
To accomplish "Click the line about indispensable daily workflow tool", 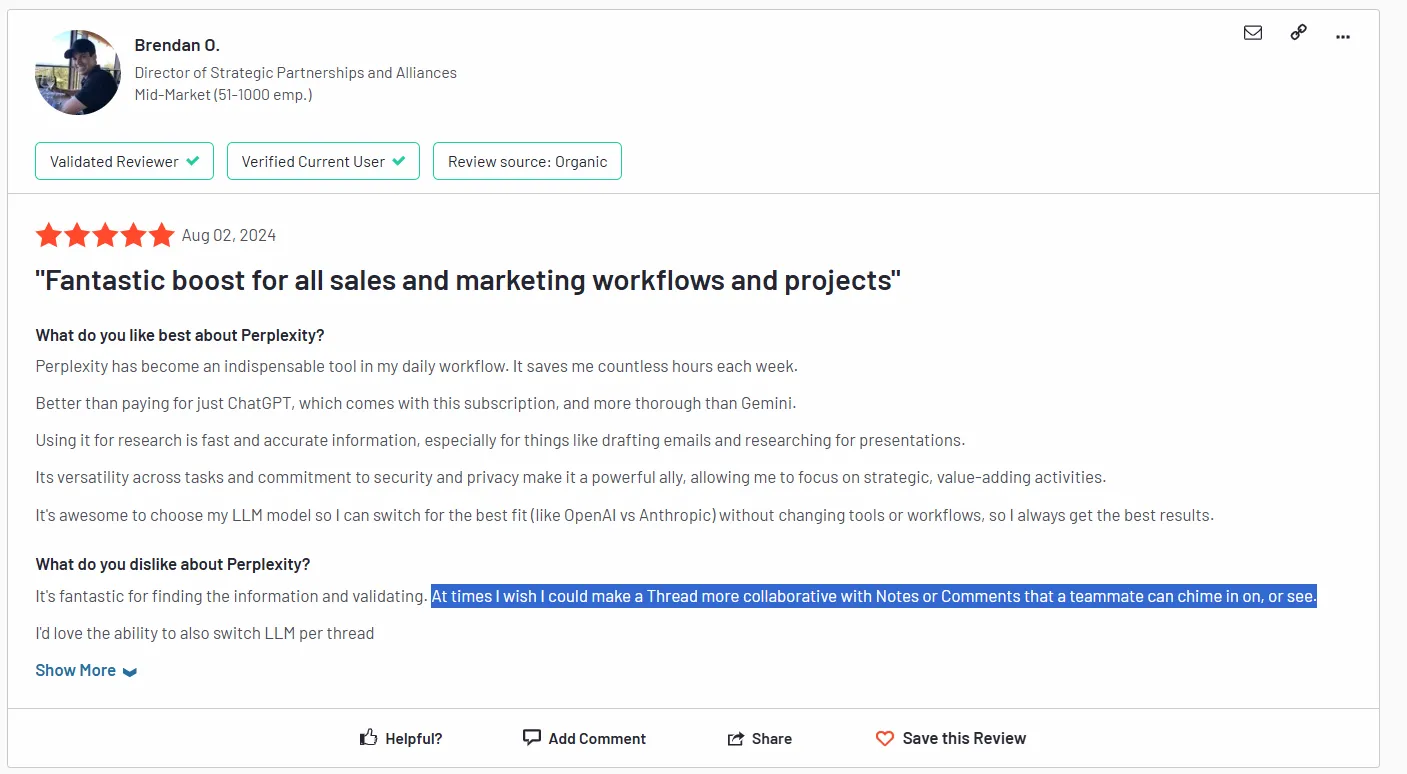I will point(417,366).
